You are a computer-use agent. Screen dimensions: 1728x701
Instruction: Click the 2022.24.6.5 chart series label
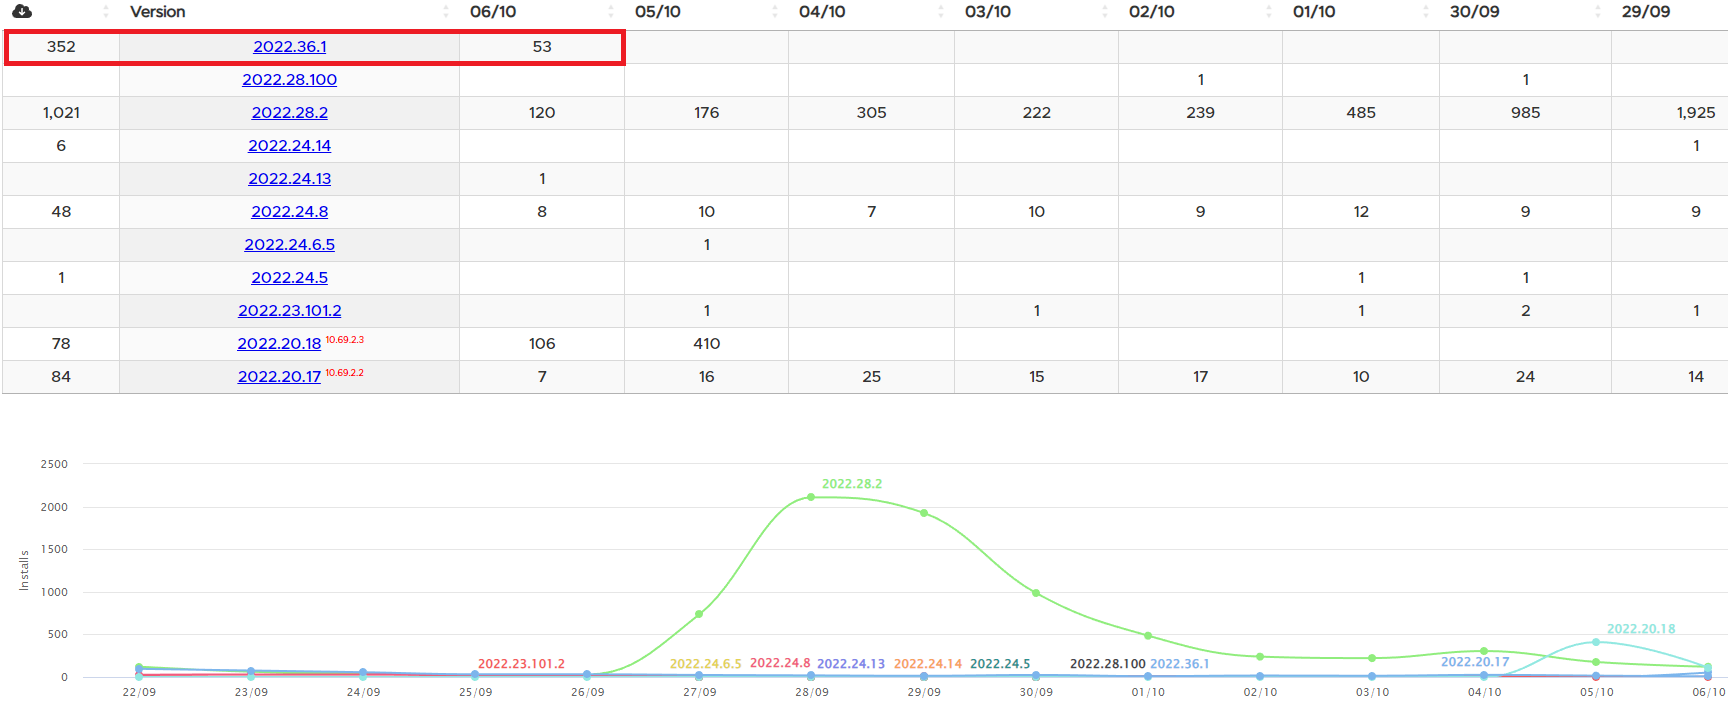click(706, 664)
